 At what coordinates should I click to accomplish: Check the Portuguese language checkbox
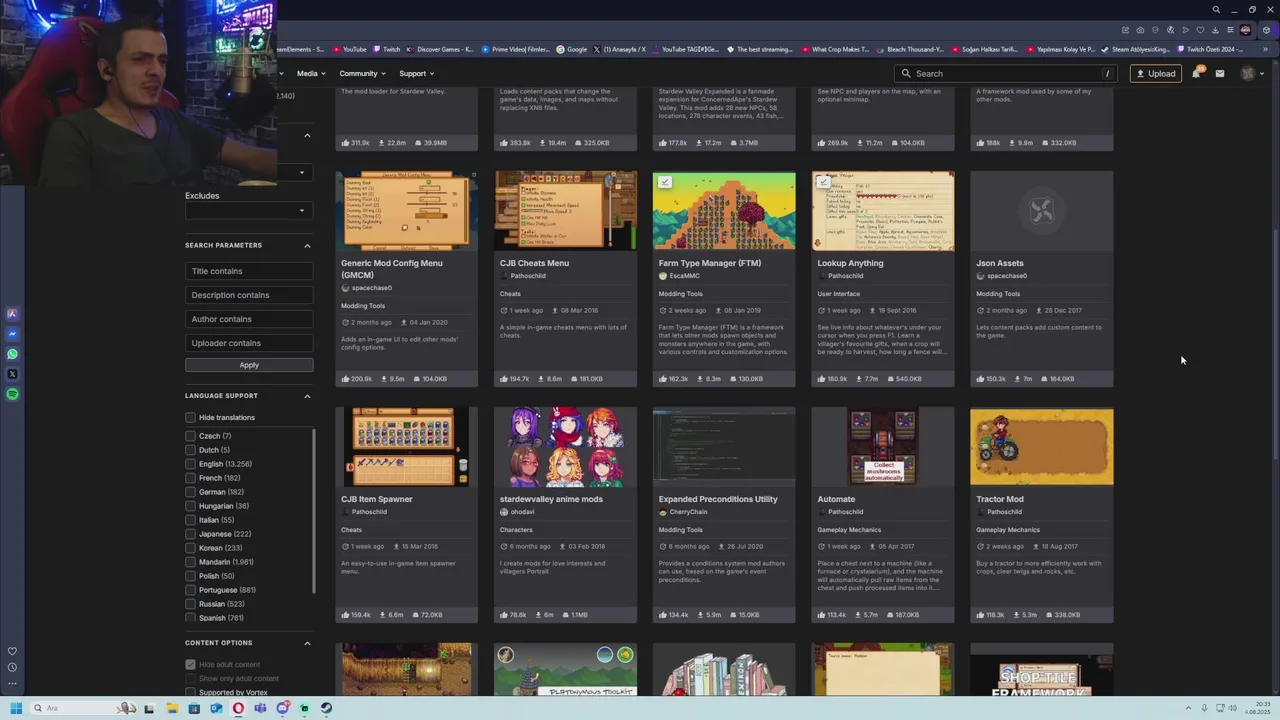(x=190, y=590)
